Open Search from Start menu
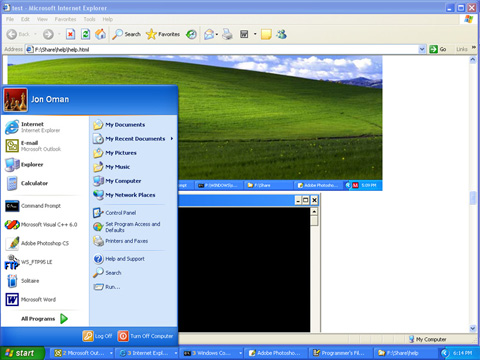 (133, 273)
